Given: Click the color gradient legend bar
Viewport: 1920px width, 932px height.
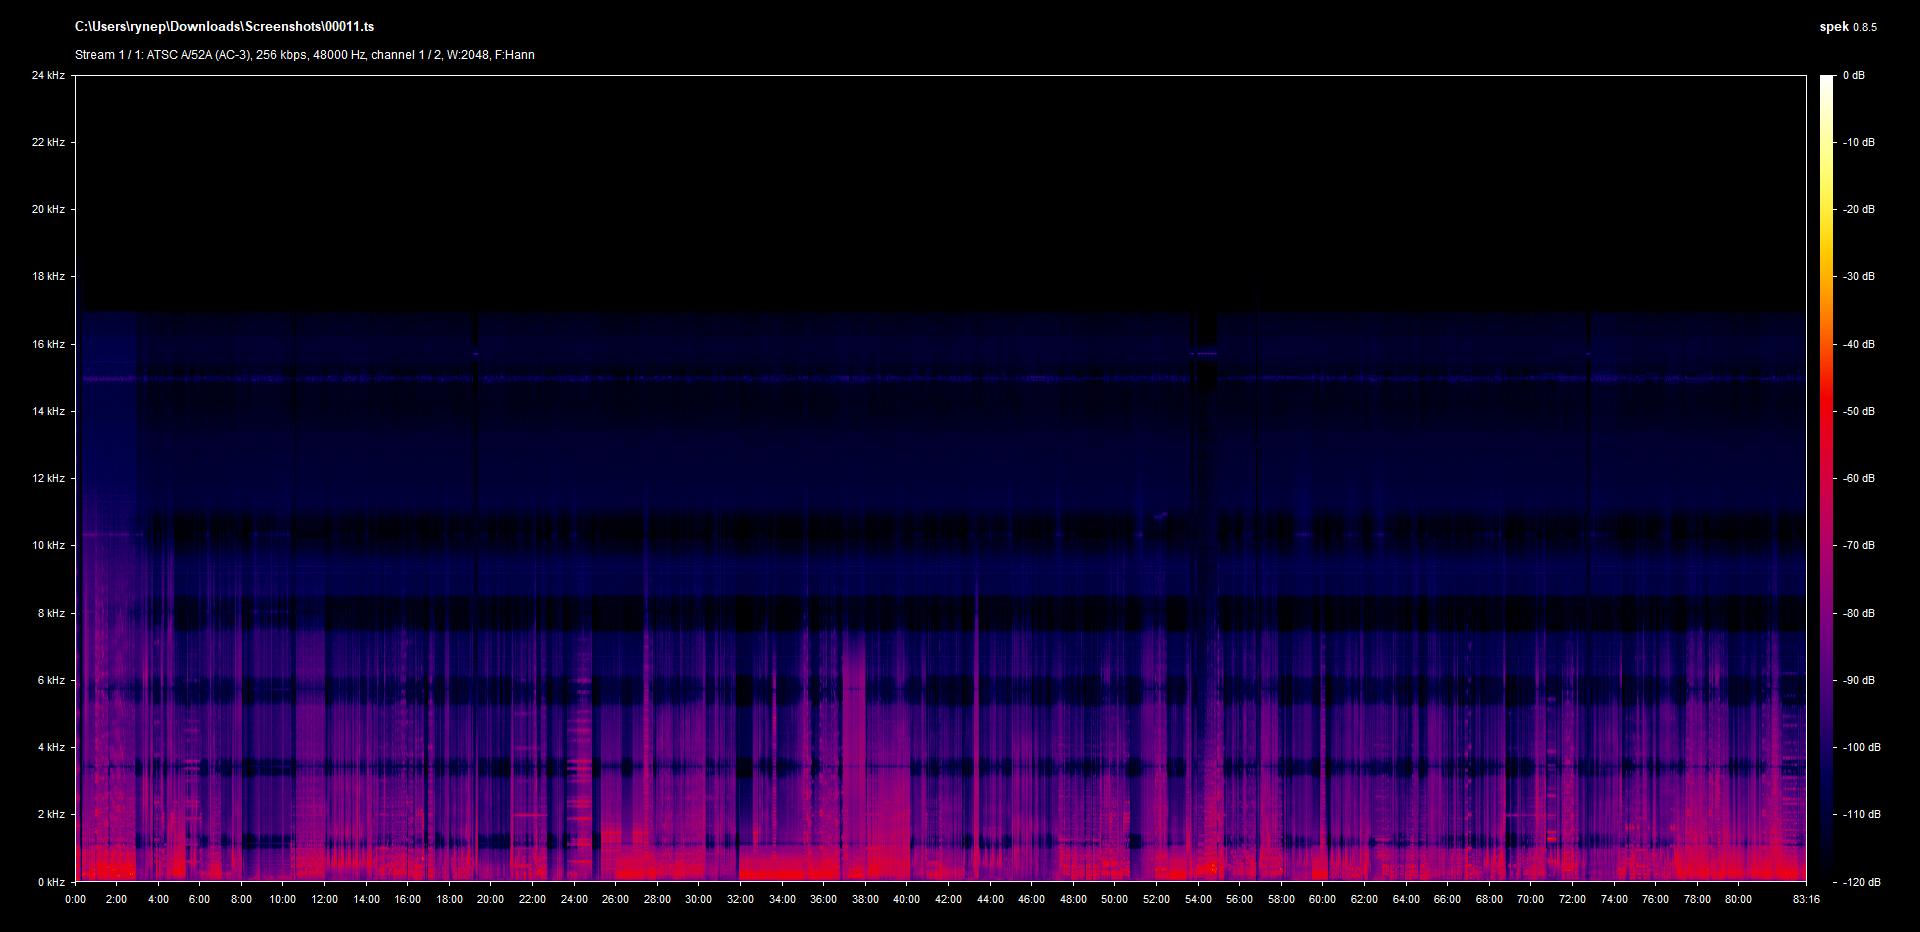Looking at the screenshot, I should click(1826, 478).
